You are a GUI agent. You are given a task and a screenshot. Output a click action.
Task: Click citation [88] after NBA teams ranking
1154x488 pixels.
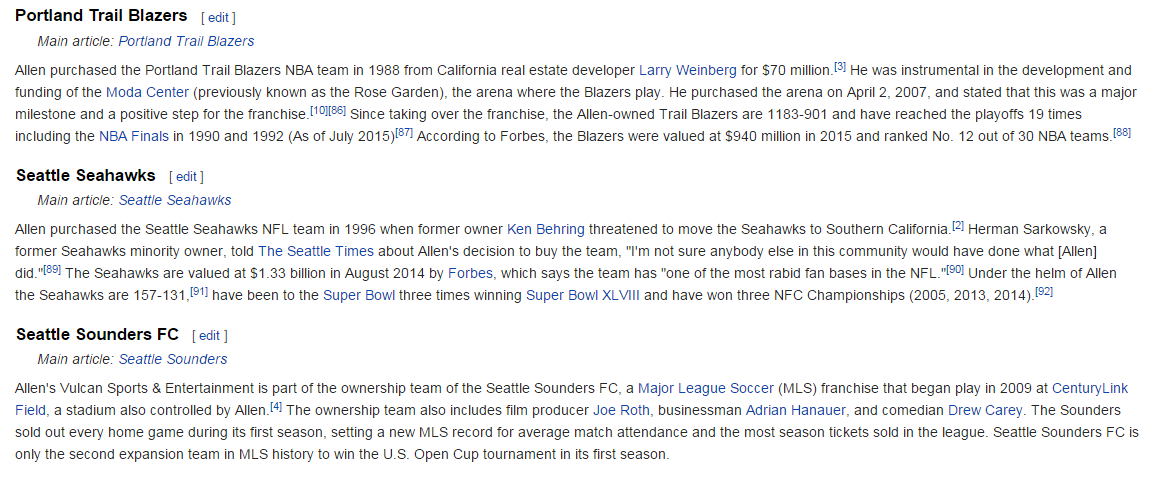[1122, 133]
